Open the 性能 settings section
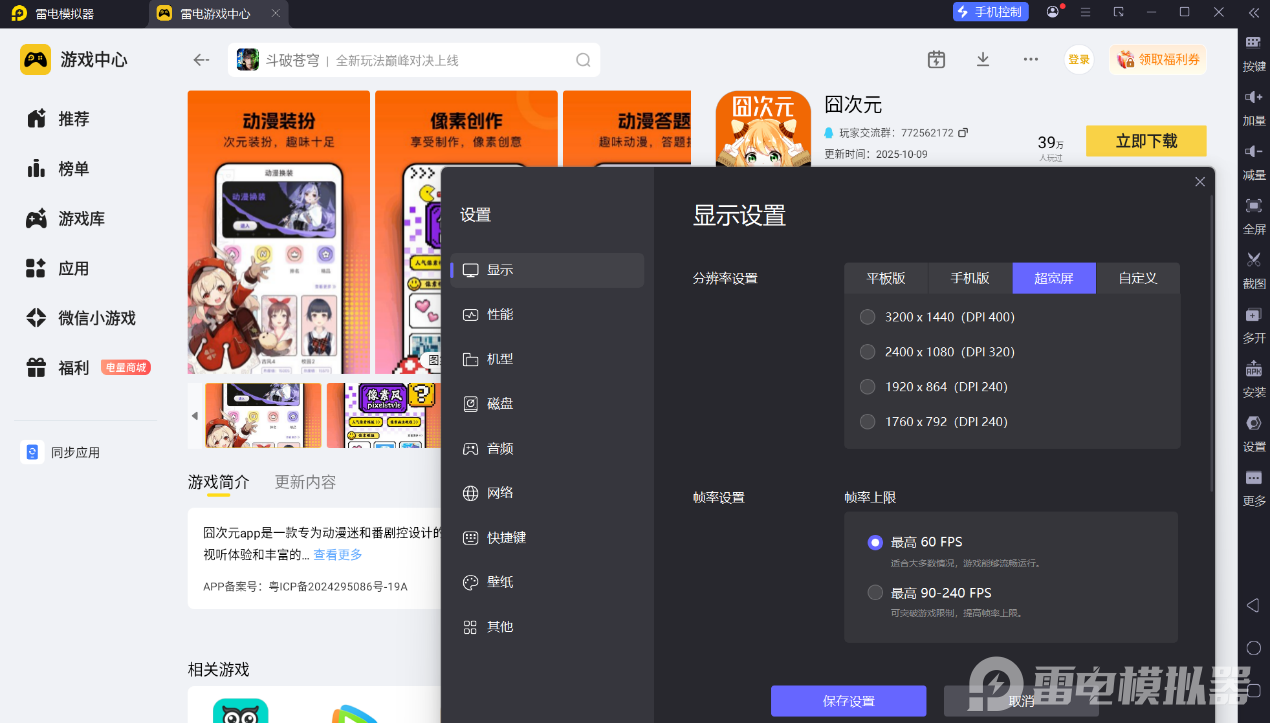The image size is (1270, 723). (x=500, y=315)
